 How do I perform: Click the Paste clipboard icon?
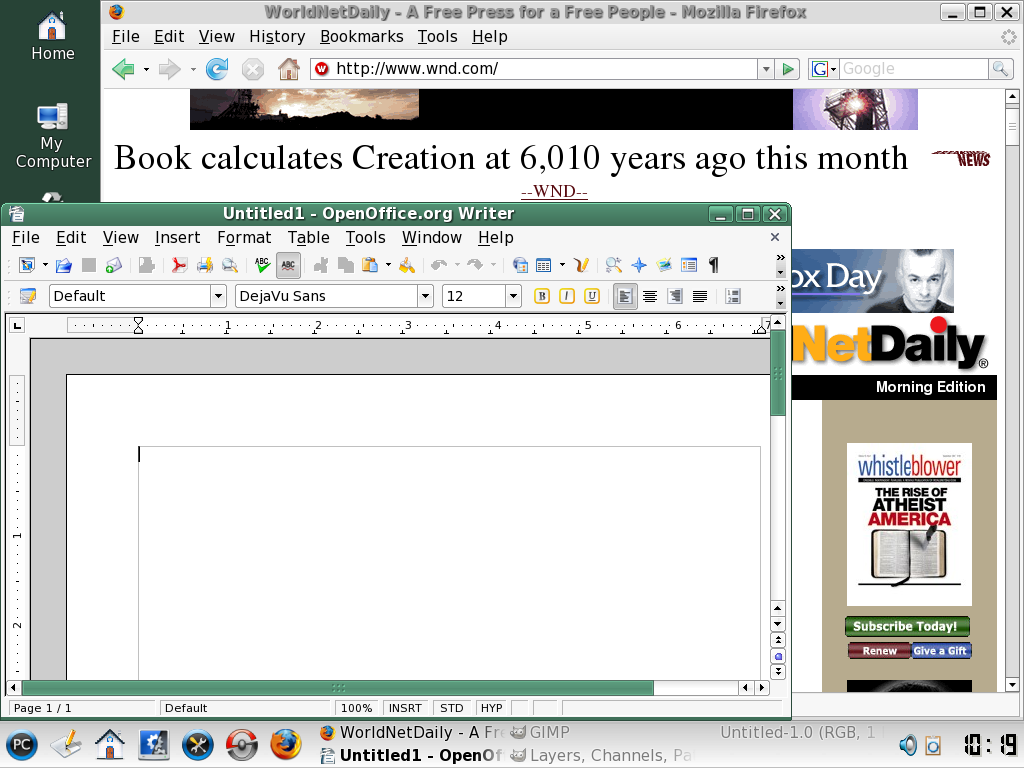[370, 265]
